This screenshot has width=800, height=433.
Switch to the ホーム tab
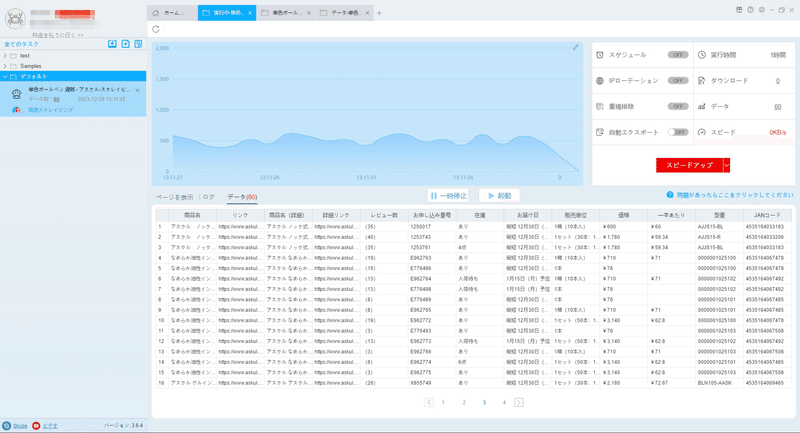(x=172, y=13)
